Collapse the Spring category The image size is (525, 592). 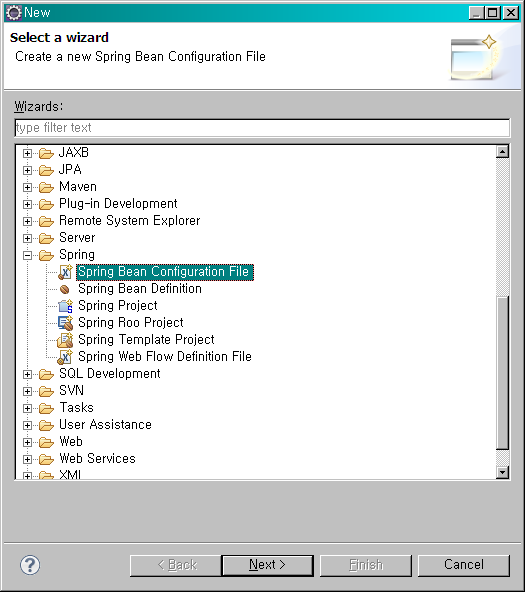pyautogui.click(x=27, y=255)
